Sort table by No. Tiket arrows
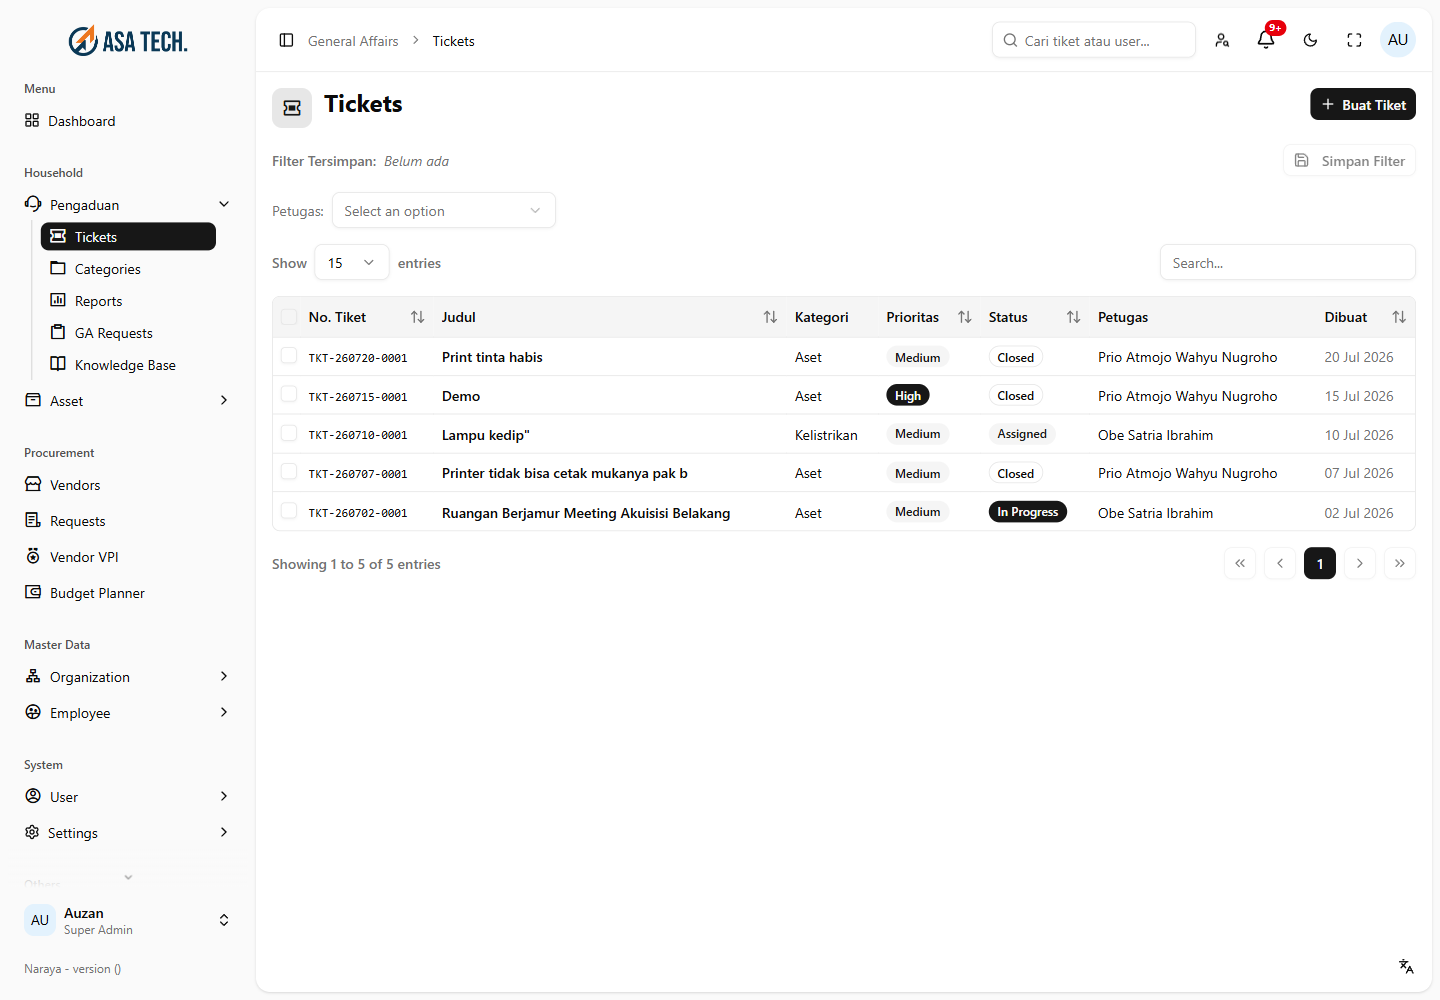Image resolution: width=1440 pixels, height=1000 pixels. 418,317
